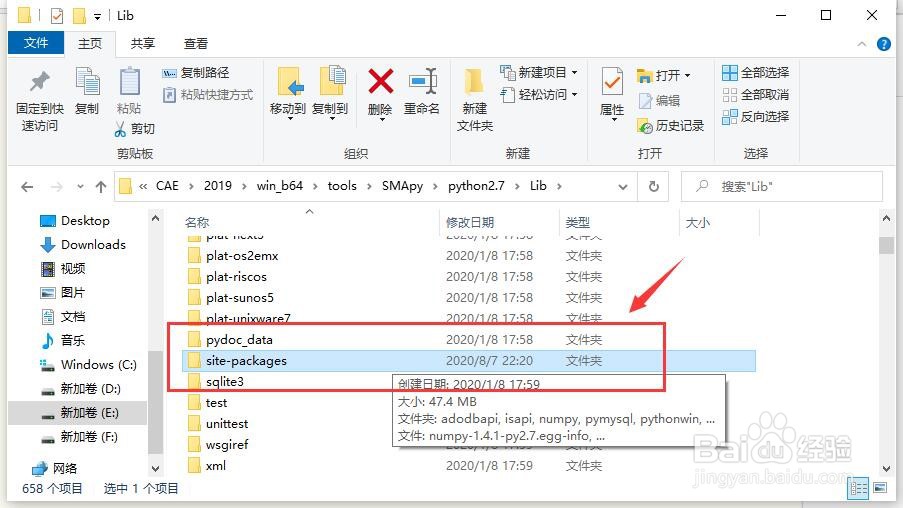The image size is (903, 508).
Task: Collapse the ribbon with chevron
Action: point(862,44)
